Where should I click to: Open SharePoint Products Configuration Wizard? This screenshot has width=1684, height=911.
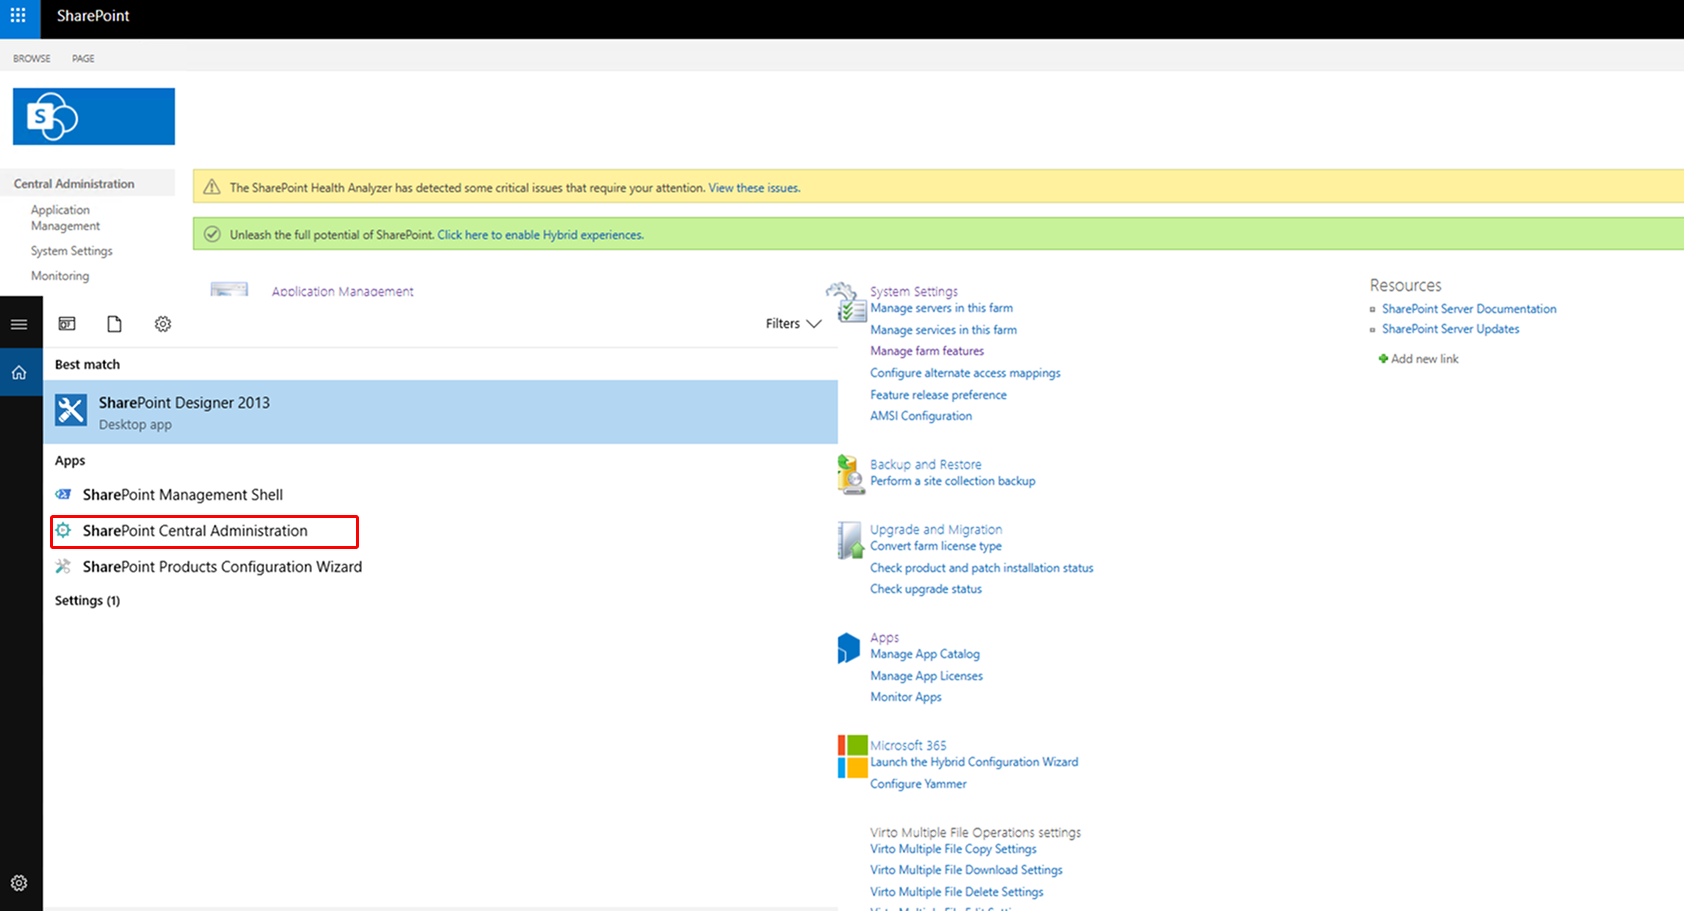coord(221,566)
